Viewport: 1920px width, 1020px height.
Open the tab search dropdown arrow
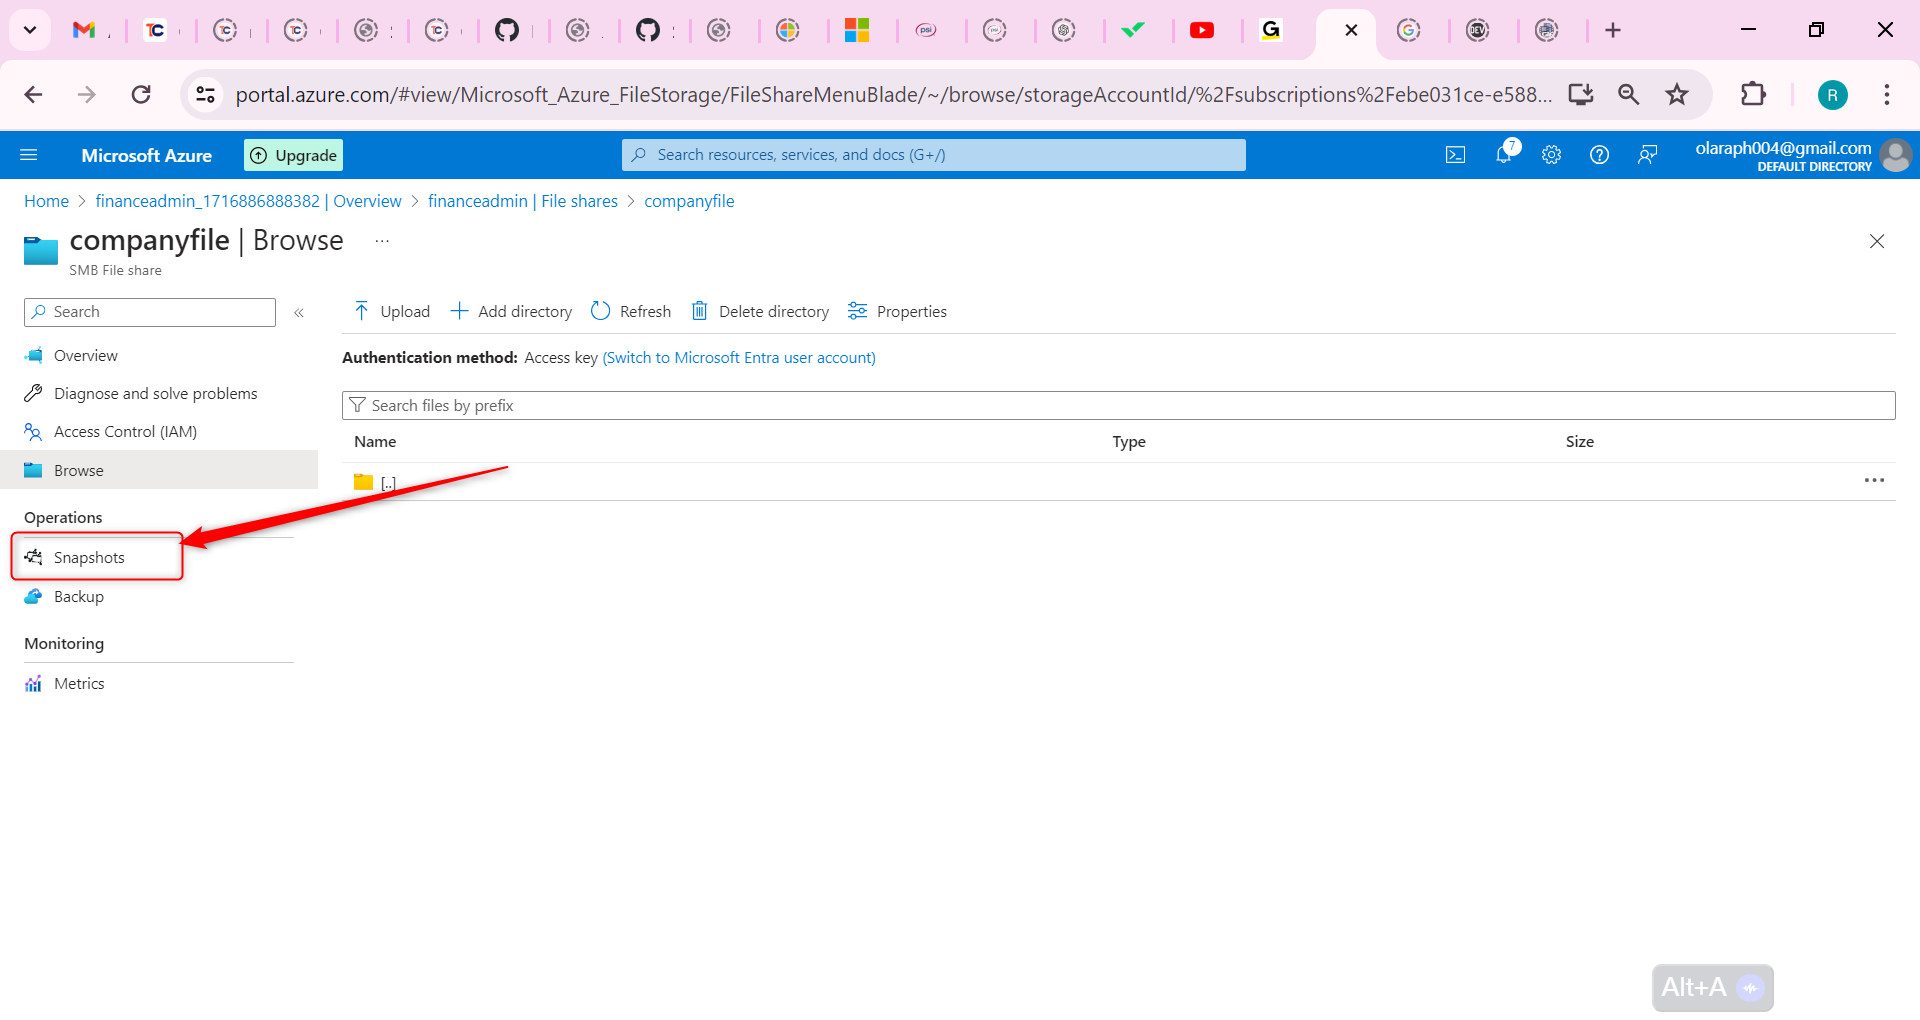coord(30,30)
